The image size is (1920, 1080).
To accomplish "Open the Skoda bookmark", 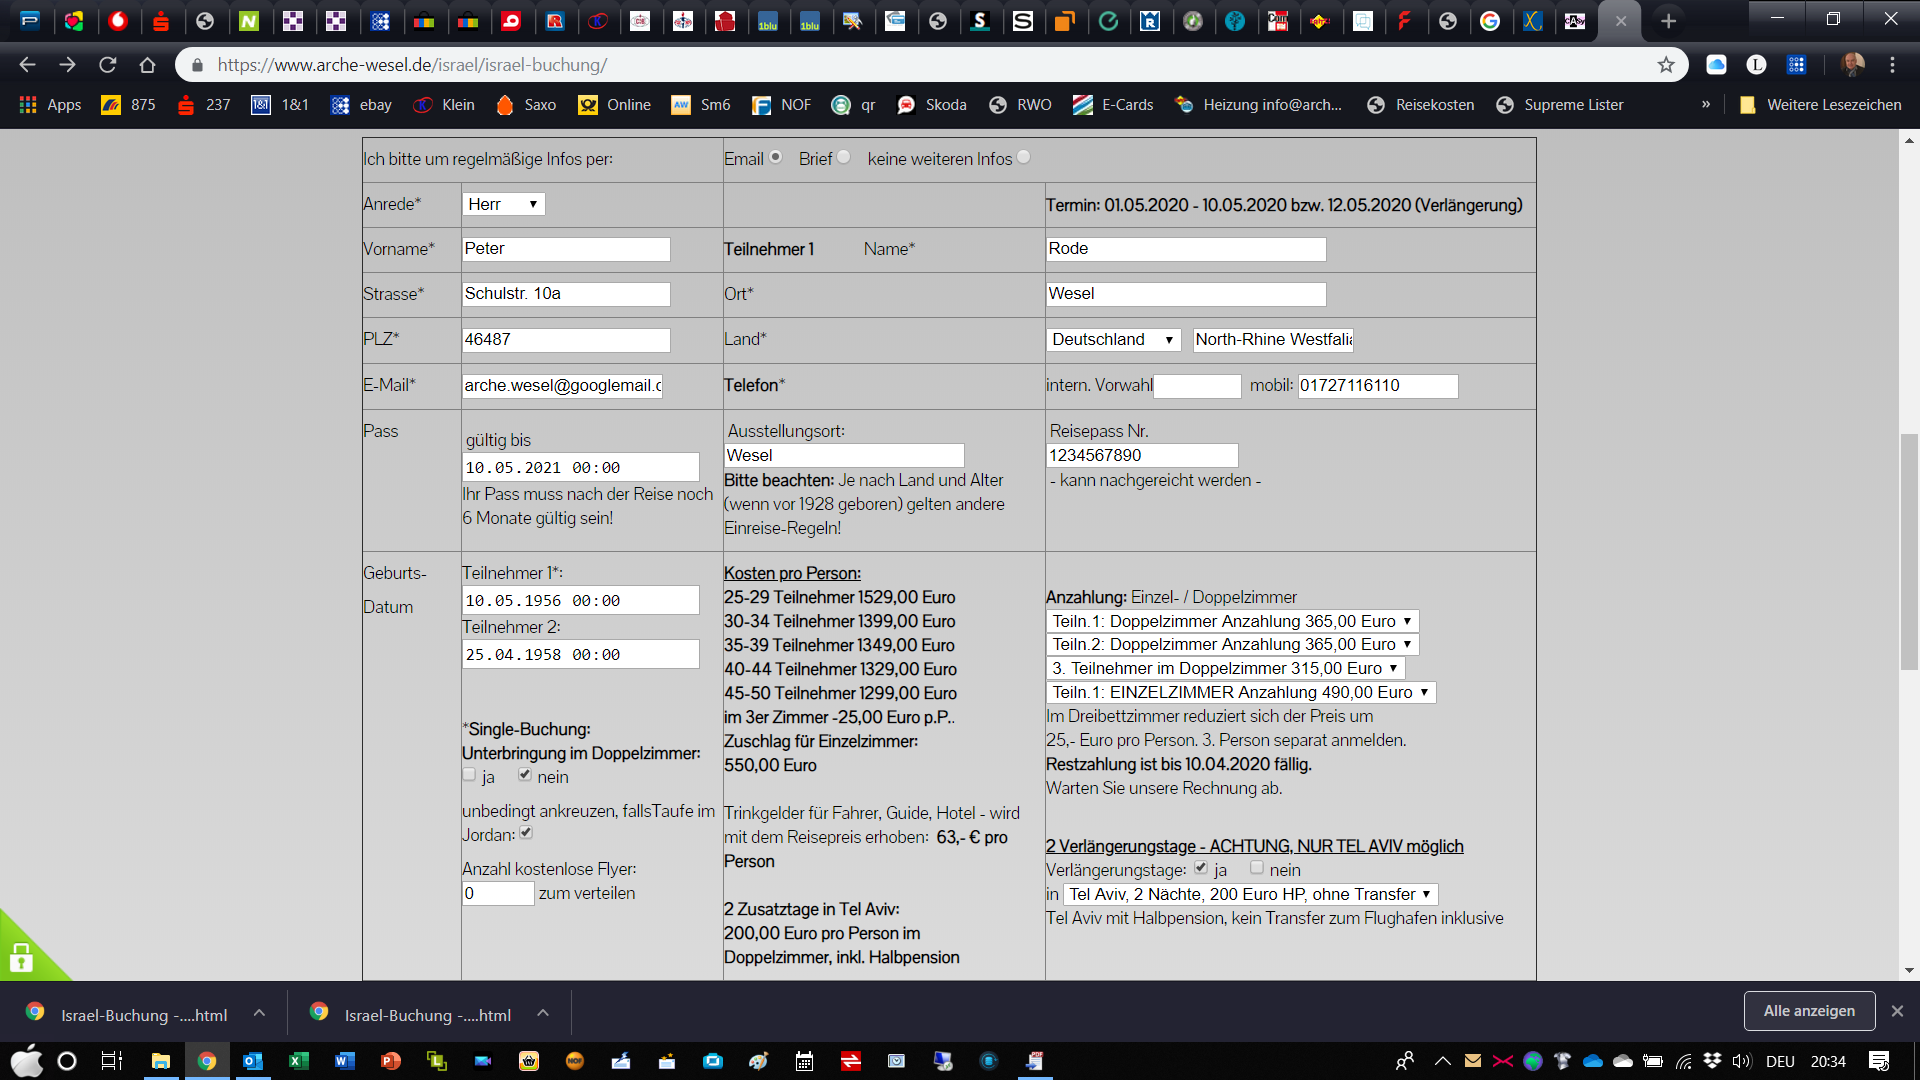I will pos(932,105).
